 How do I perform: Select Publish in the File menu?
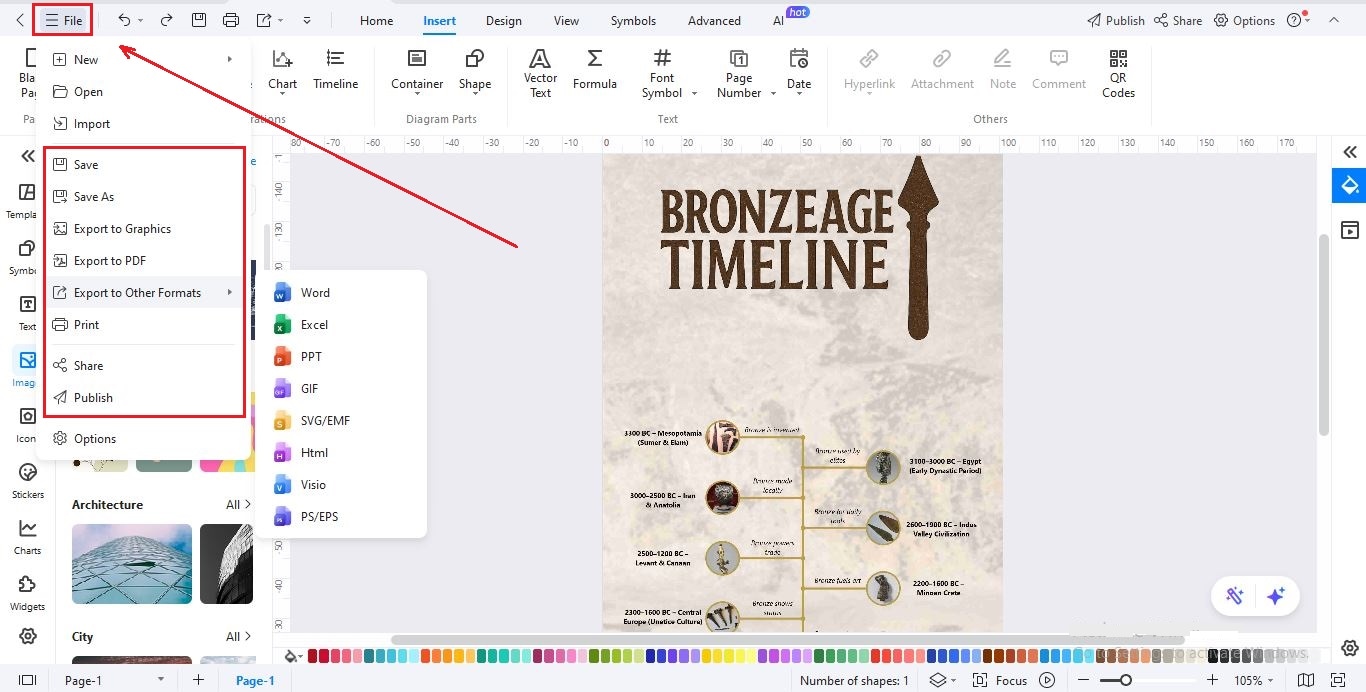143,397
